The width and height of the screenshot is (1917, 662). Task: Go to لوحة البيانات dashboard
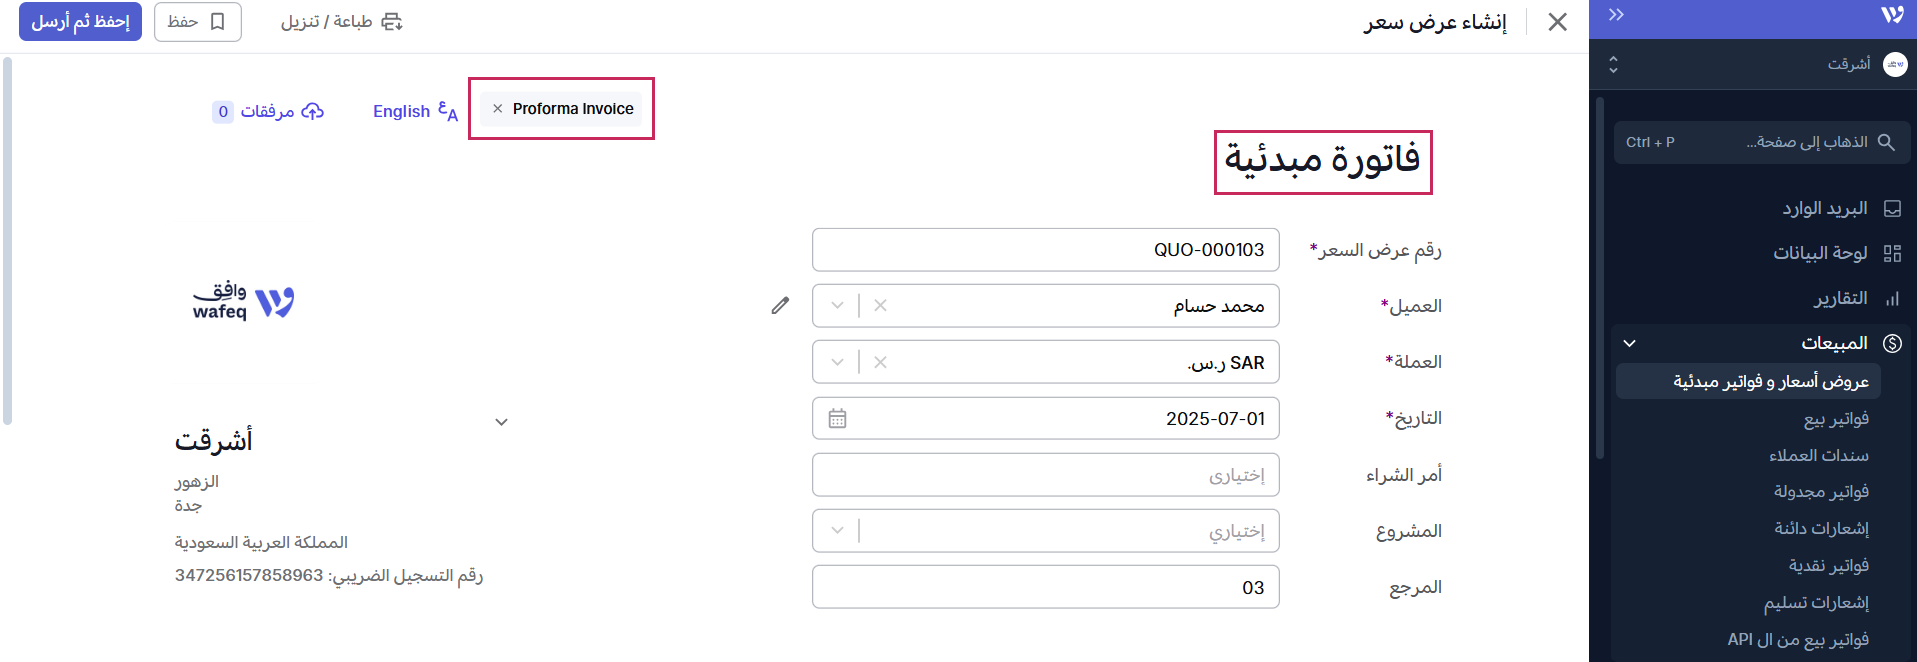[x=1820, y=253]
